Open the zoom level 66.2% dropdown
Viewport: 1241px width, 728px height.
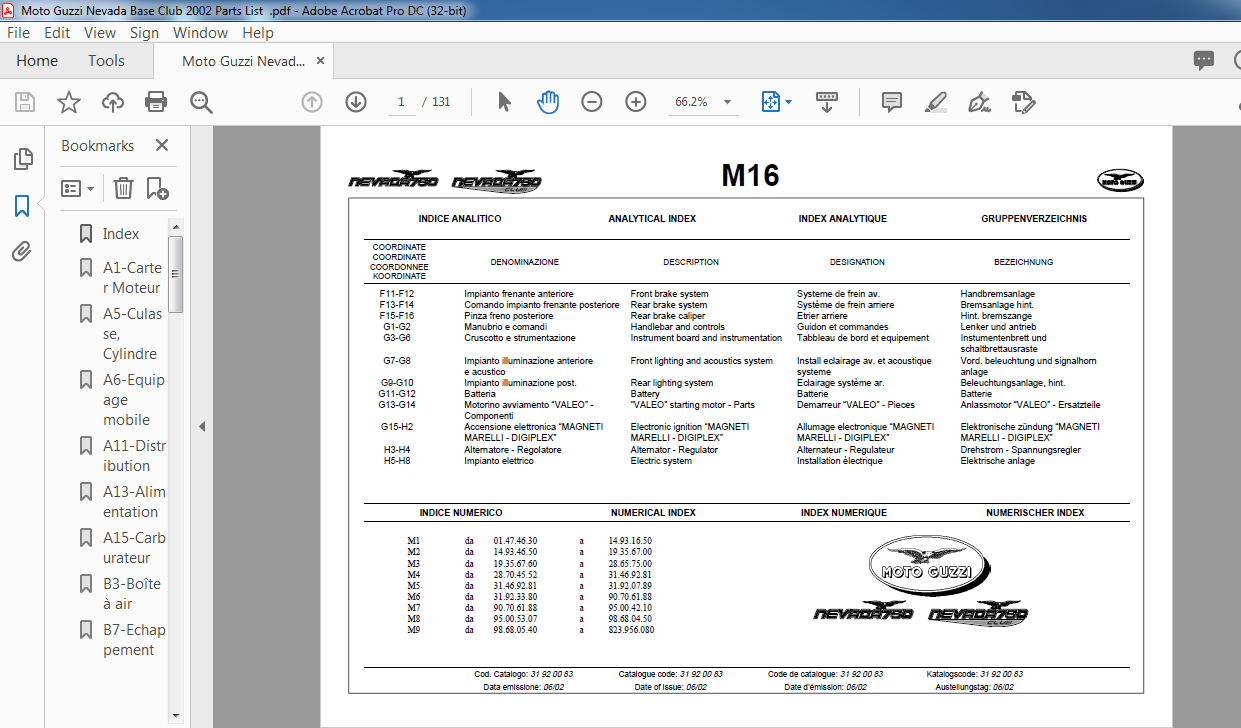point(727,102)
